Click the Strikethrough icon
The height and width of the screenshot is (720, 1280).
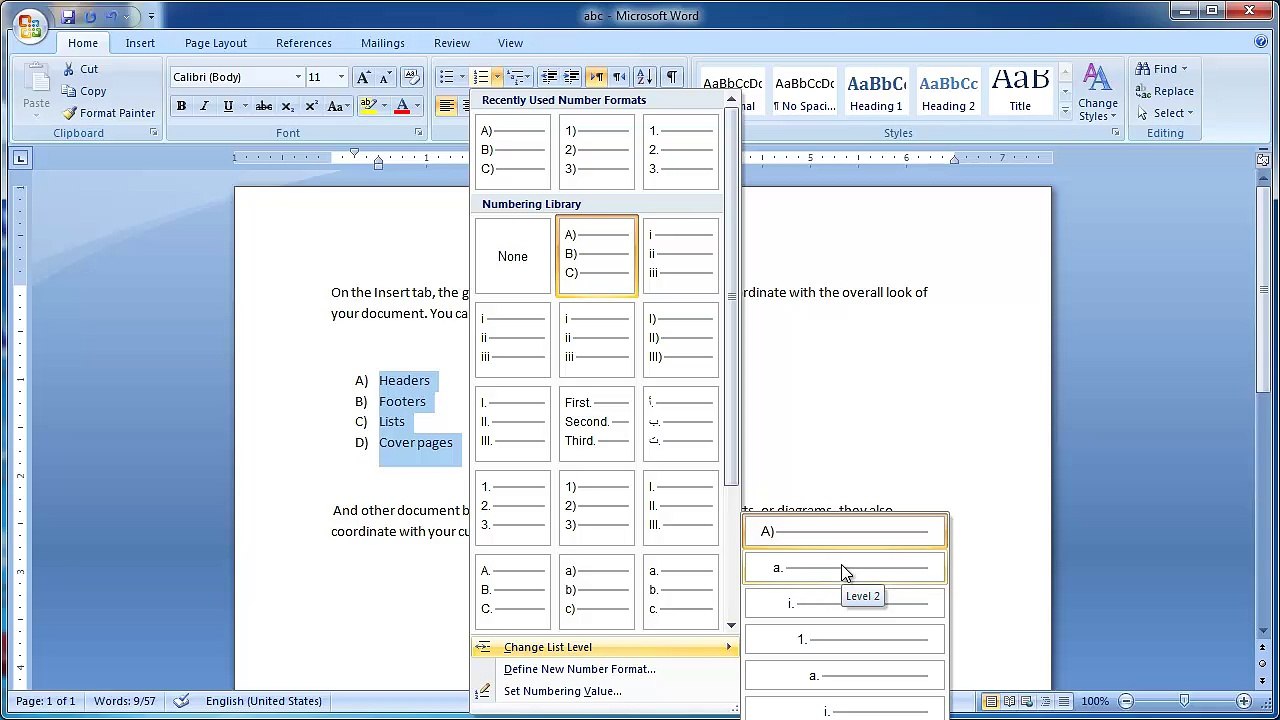[263, 106]
